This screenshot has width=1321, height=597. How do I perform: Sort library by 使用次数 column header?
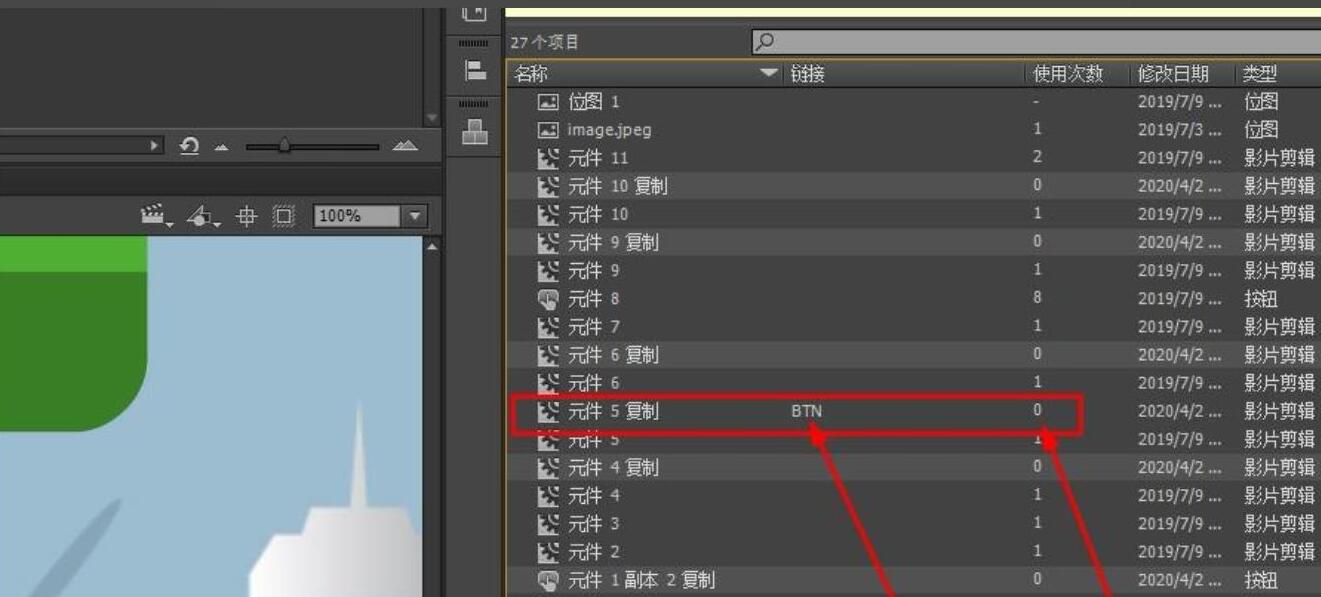coord(1068,74)
